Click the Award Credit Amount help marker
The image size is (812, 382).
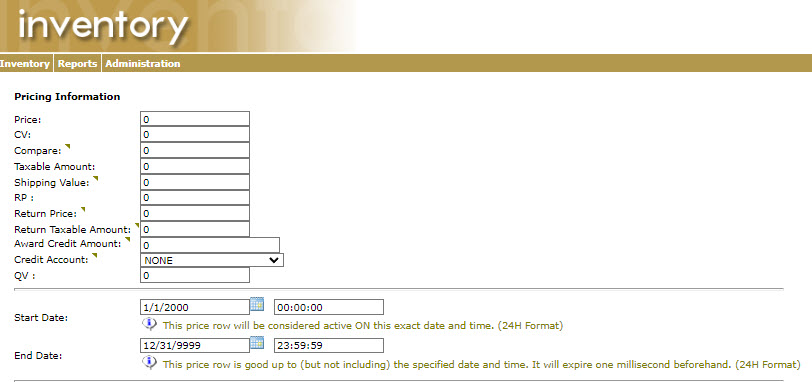coord(127,240)
